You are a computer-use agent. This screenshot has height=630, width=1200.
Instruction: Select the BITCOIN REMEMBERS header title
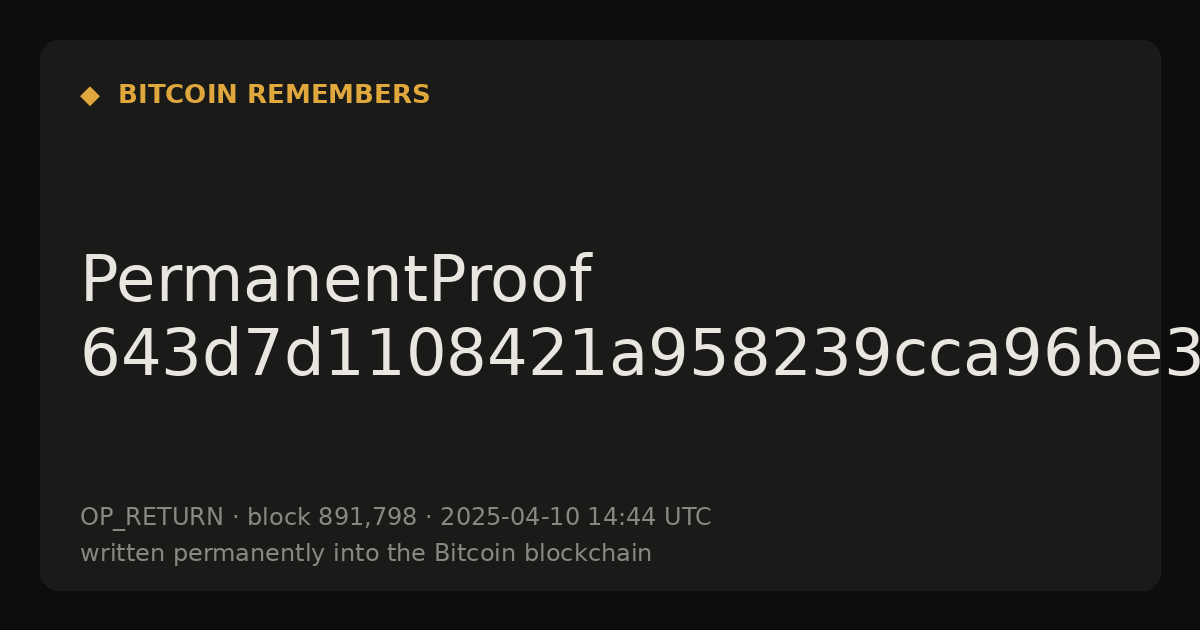pos(274,95)
